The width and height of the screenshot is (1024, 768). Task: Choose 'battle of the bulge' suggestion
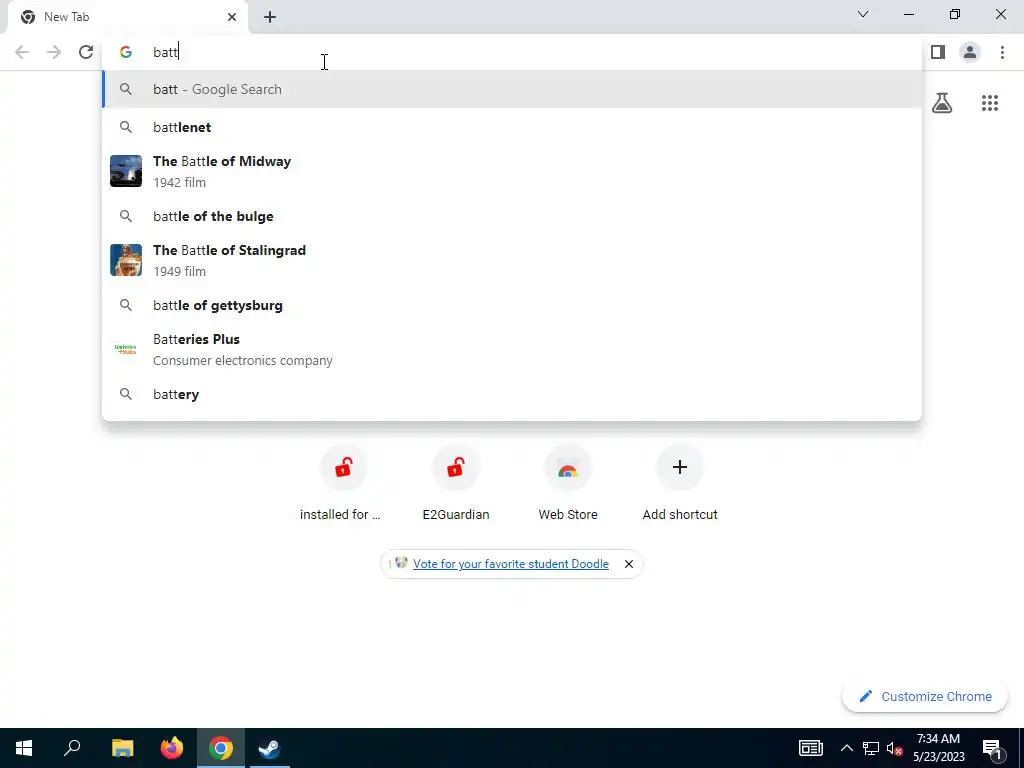[512, 216]
